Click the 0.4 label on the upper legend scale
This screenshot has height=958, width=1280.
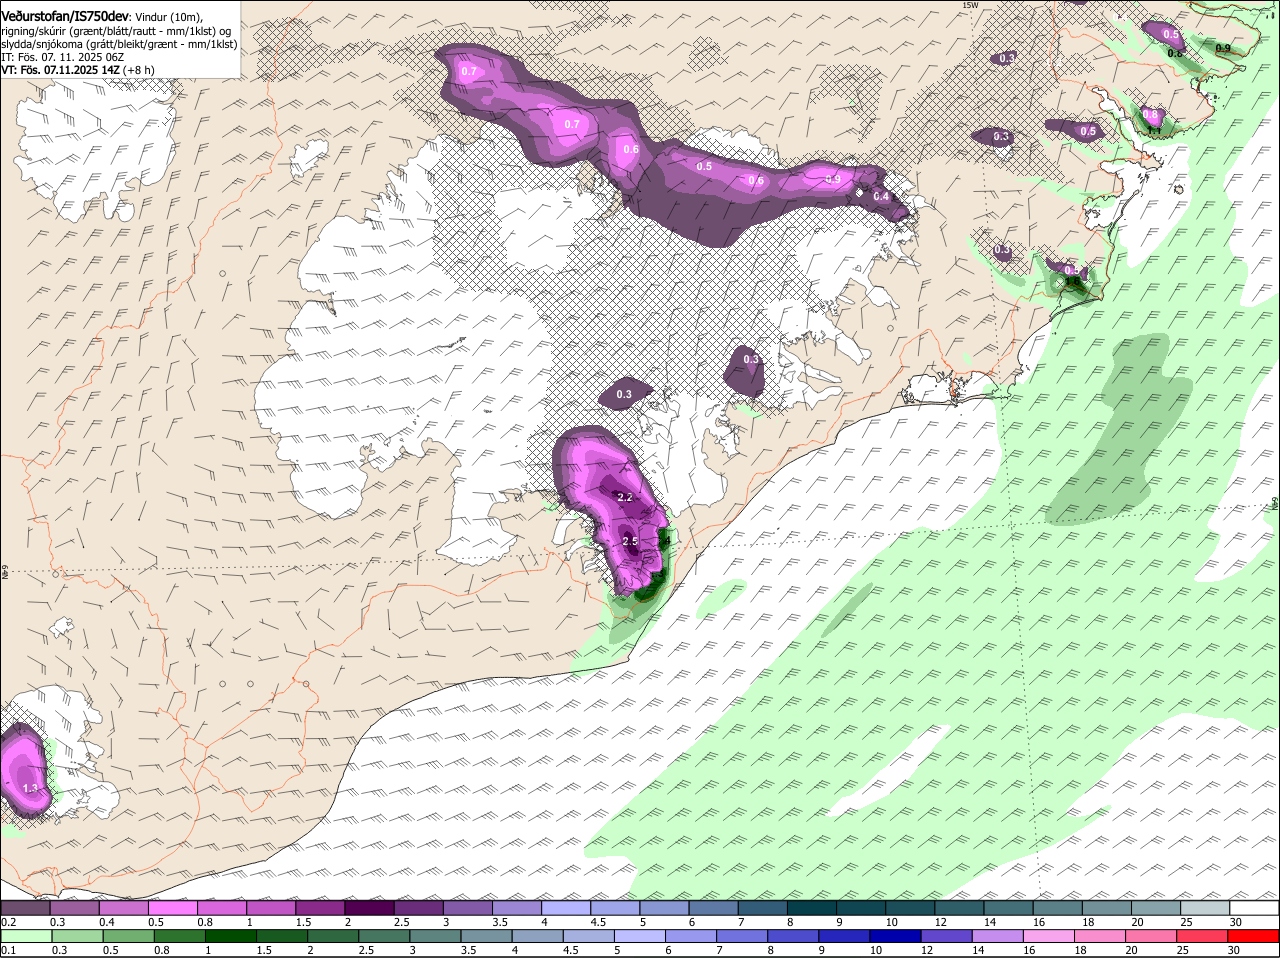click(107, 922)
